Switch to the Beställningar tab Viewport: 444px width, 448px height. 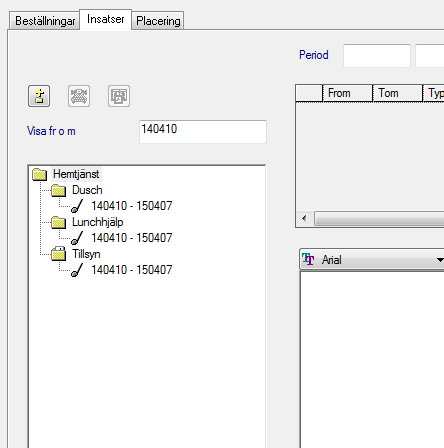45,21
